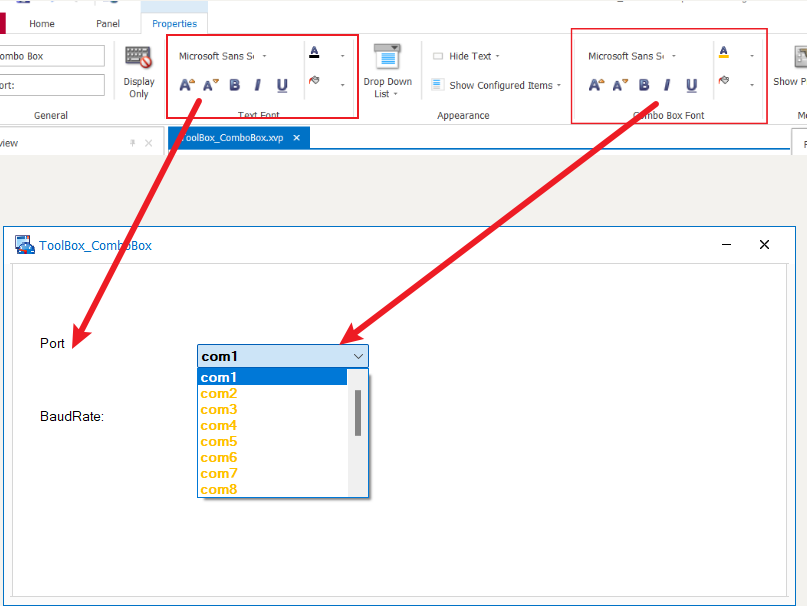Toggle Underline in Combo Box Font group
This screenshot has height=606, width=807.
(x=691, y=85)
